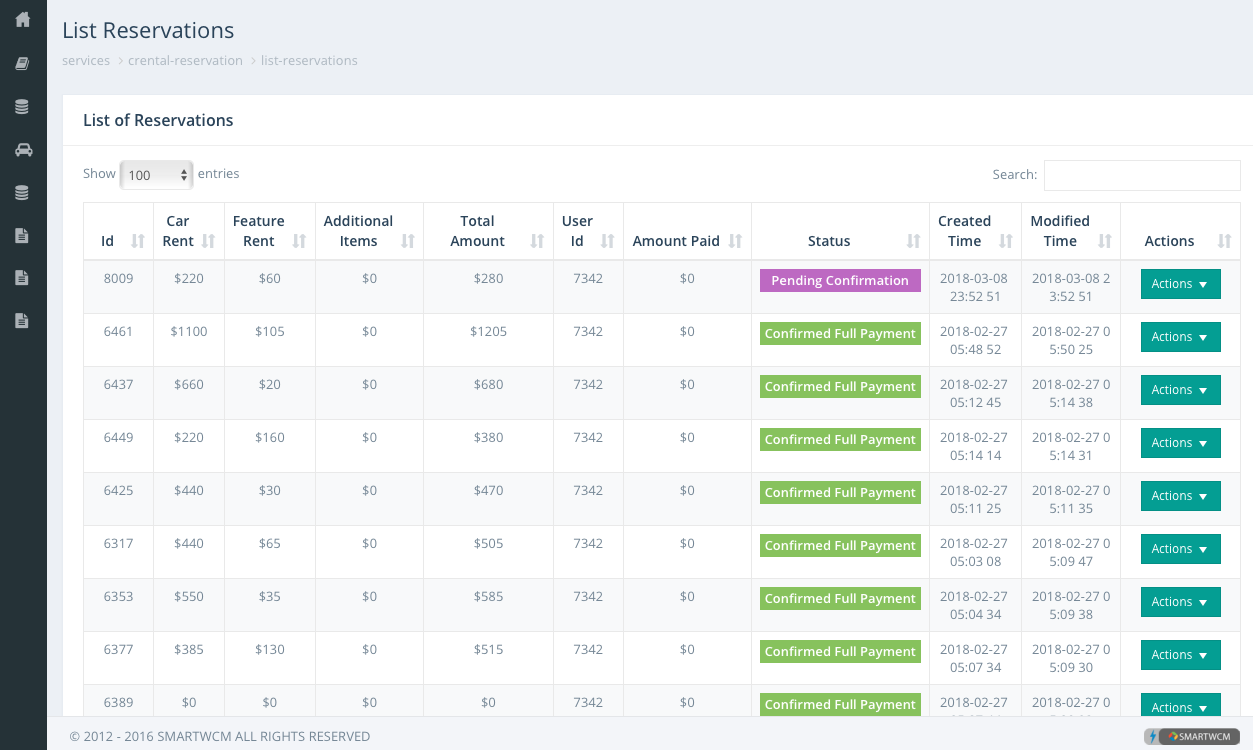The width and height of the screenshot is (1253, 750).
Task: Open Actions dropdown for reservation 6425
Action: [x=1180, y=496]
